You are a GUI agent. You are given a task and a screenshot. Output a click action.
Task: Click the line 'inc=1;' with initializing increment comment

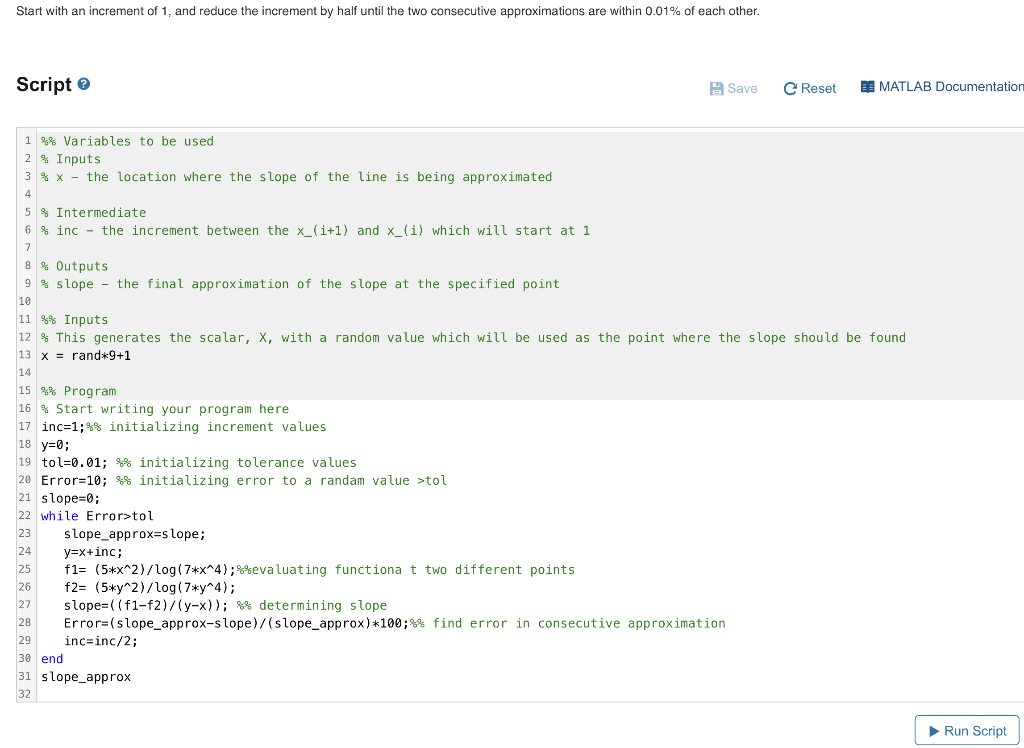click(184, 427)
